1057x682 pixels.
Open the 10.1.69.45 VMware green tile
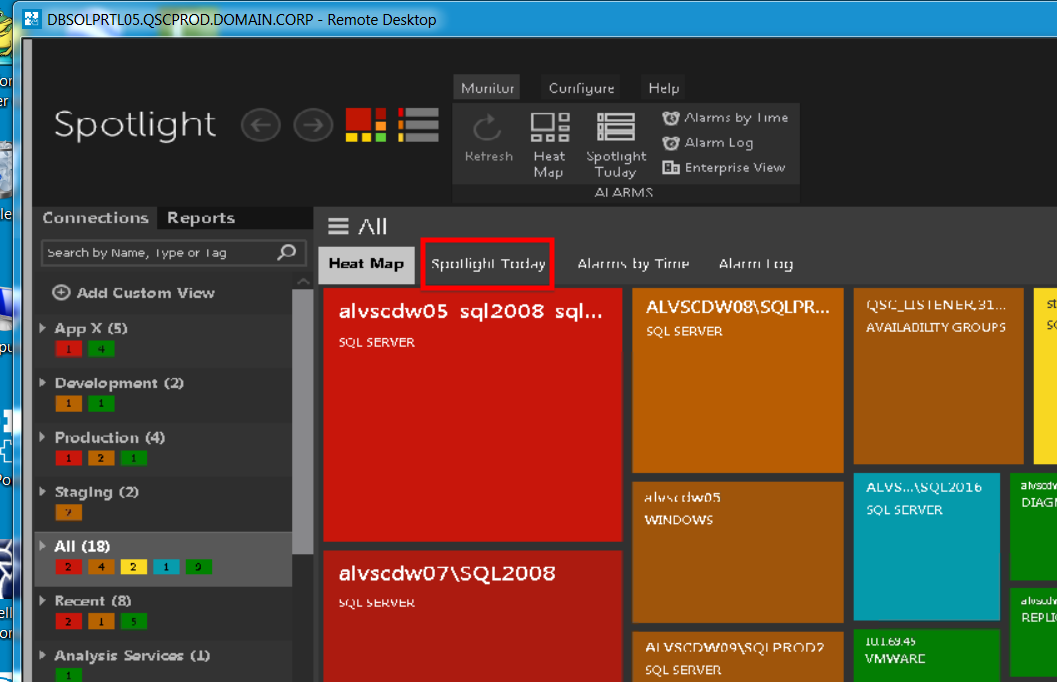coord(927,656)
